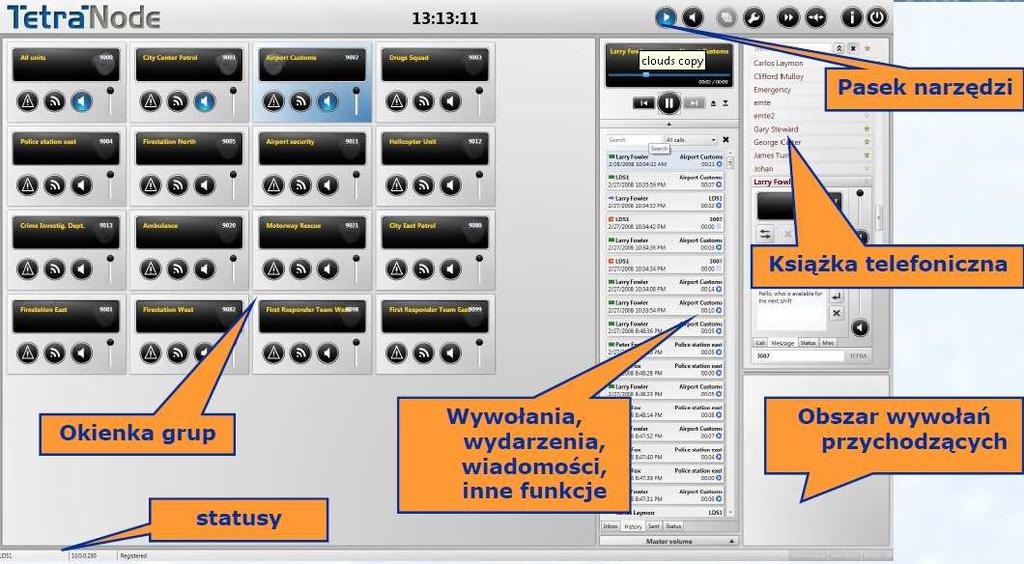
Task: Click scan icon on Firestation East group
Action: click(54, 353)
